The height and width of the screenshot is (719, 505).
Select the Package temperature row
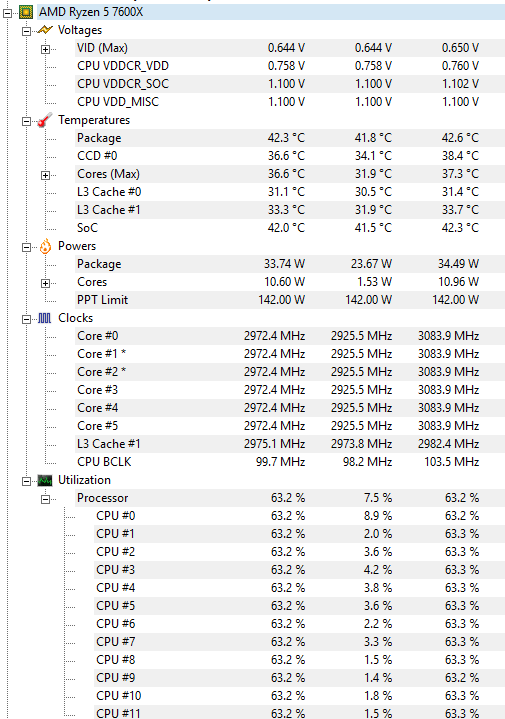290,138
